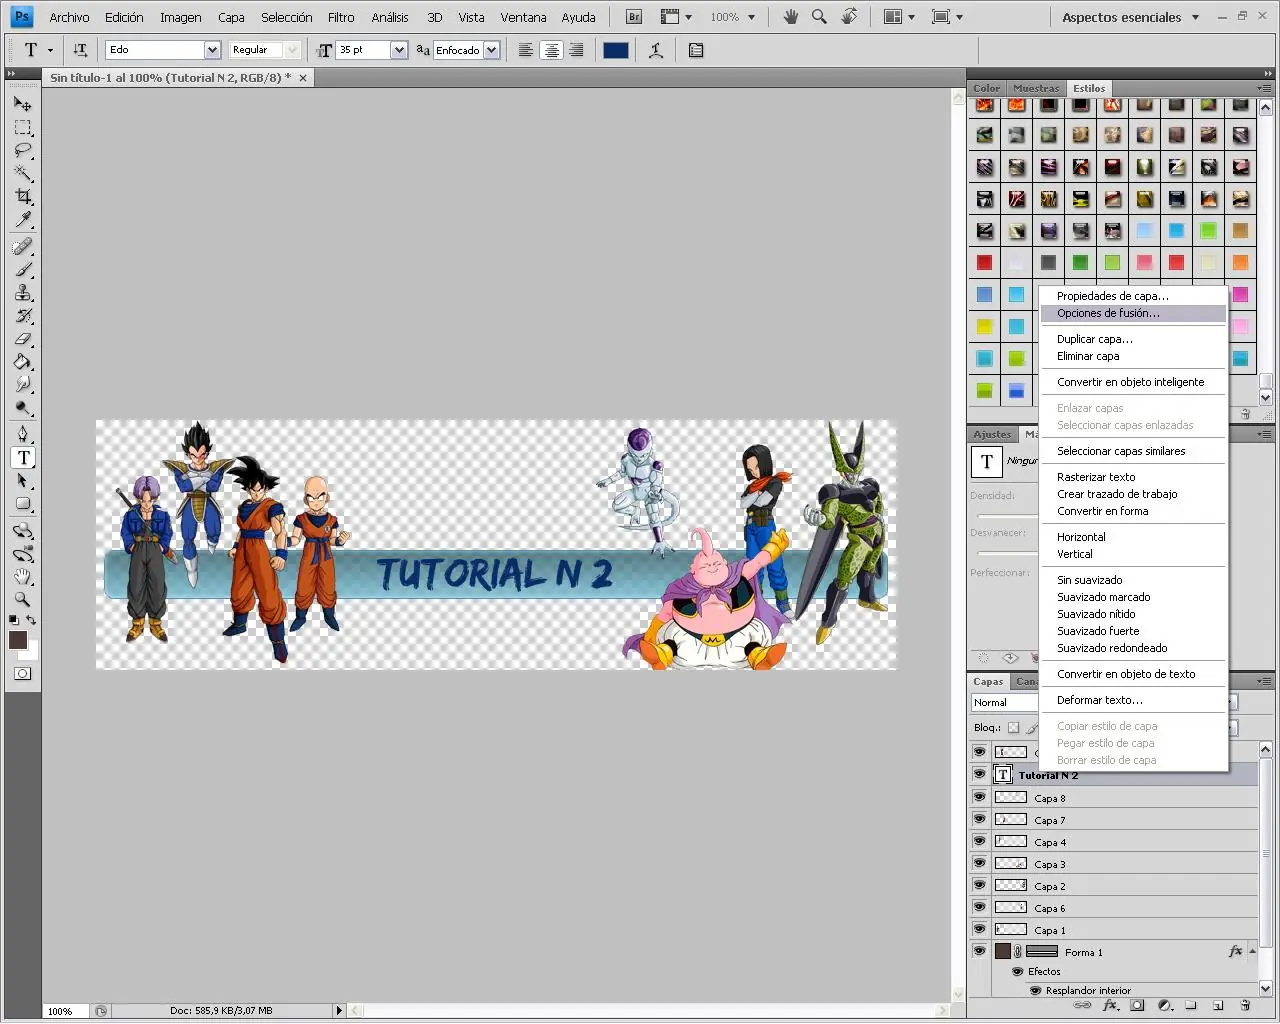Open the Filtro menu
1280x1024 pixels.
[x=341, y=17]
